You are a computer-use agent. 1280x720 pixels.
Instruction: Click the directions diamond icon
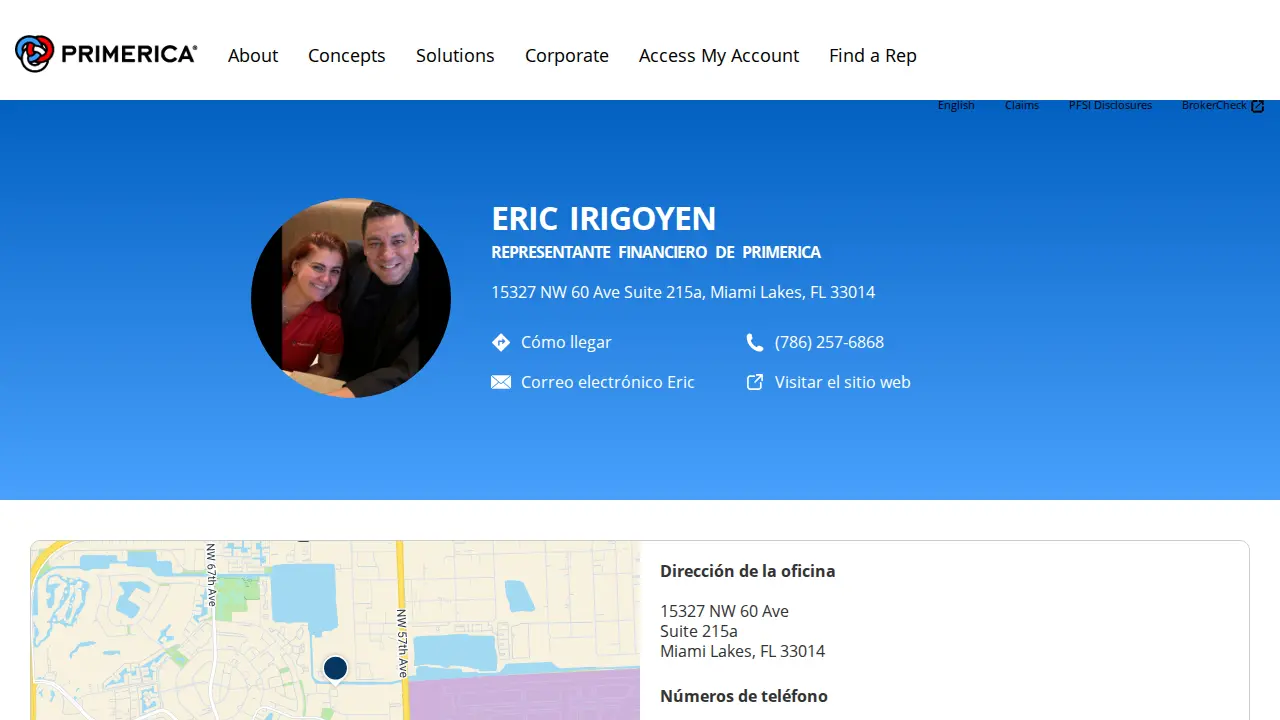[x=501, y=342]
